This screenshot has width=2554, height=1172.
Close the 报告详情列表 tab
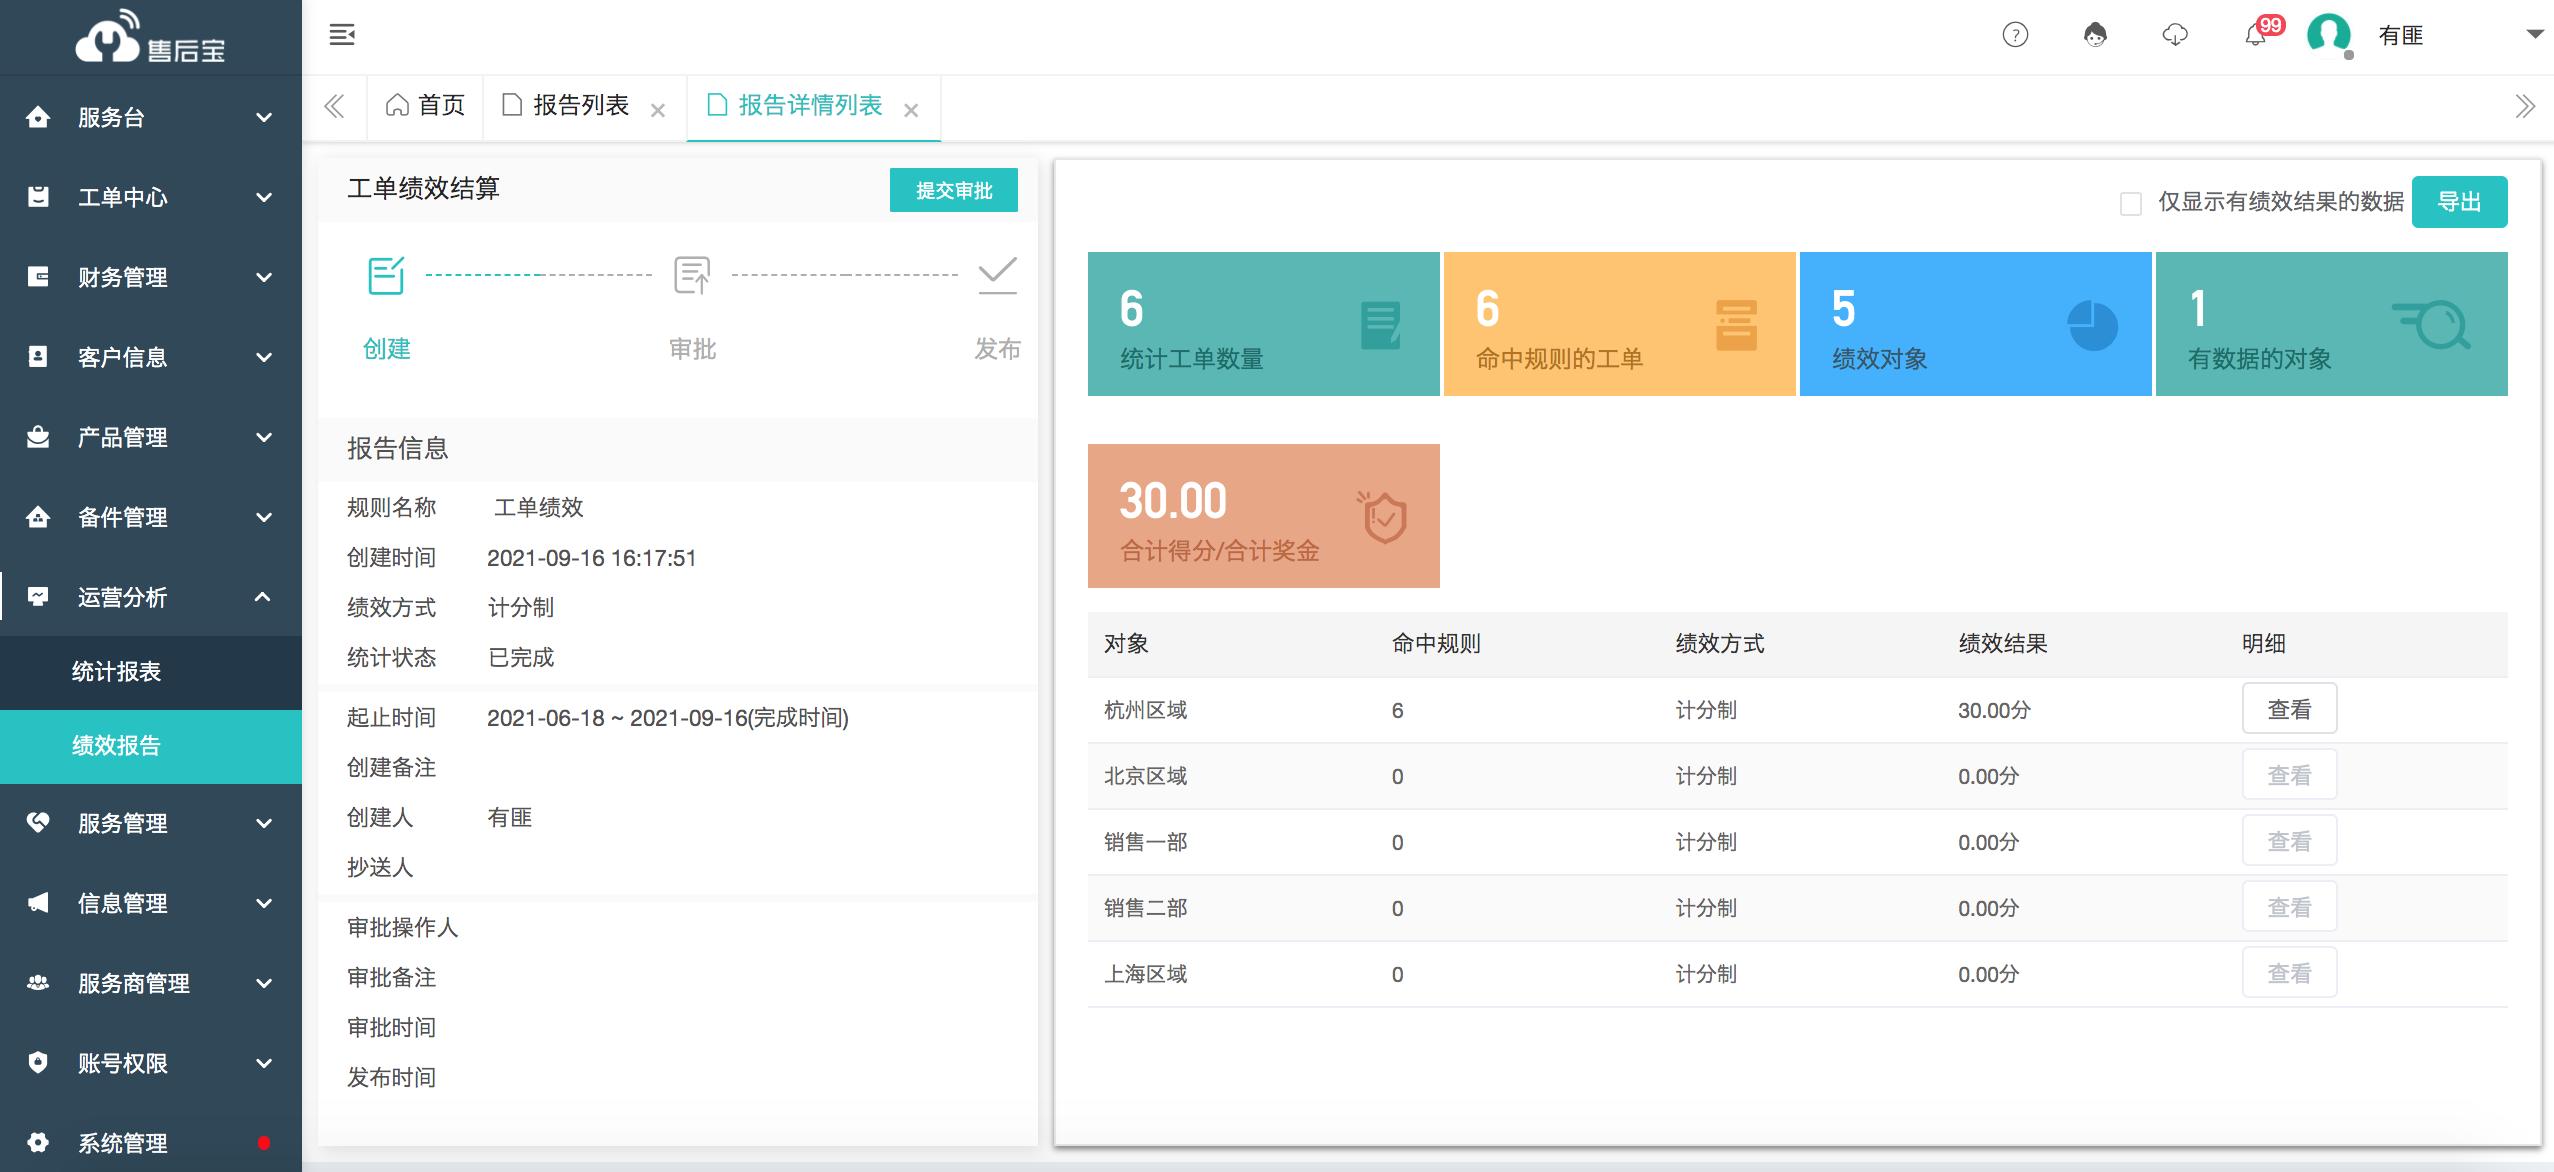click(x=911, y=111)
